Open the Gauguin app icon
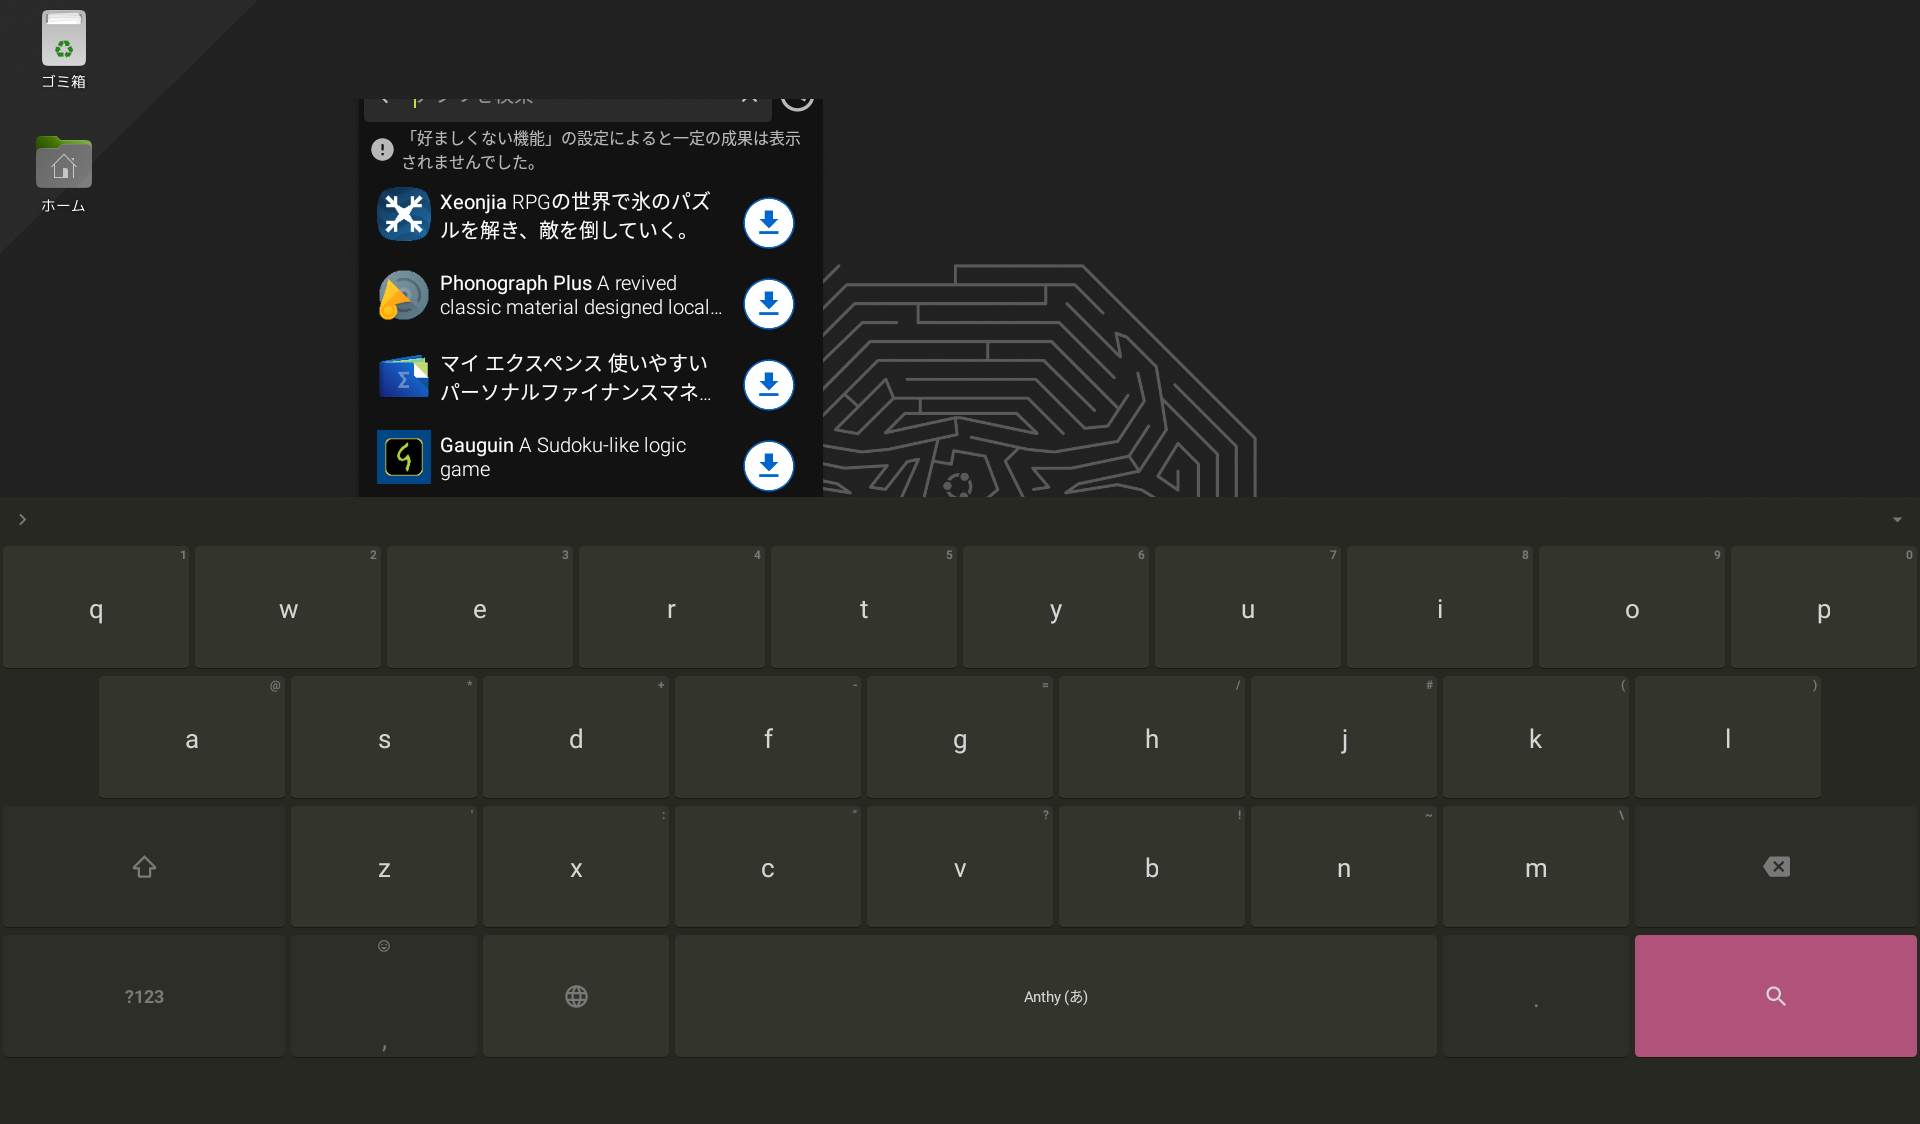This screenshot has width=1920, height=1124. 404,457
